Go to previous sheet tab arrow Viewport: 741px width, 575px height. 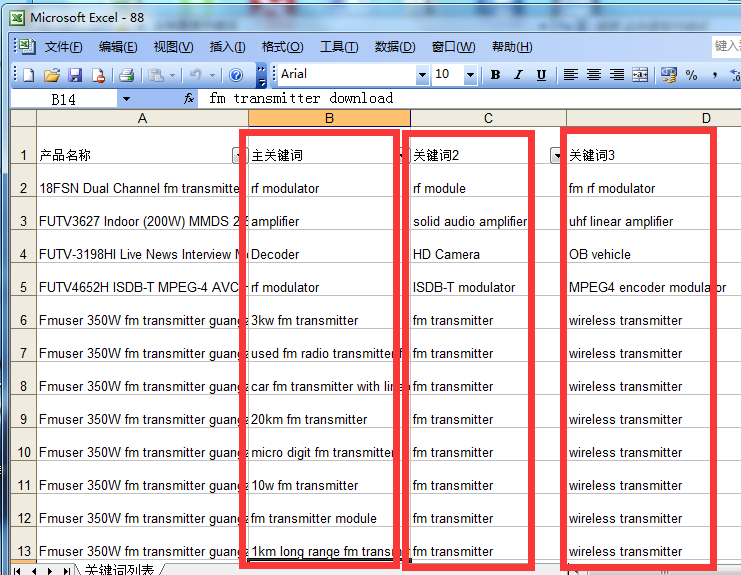point(34,571)
